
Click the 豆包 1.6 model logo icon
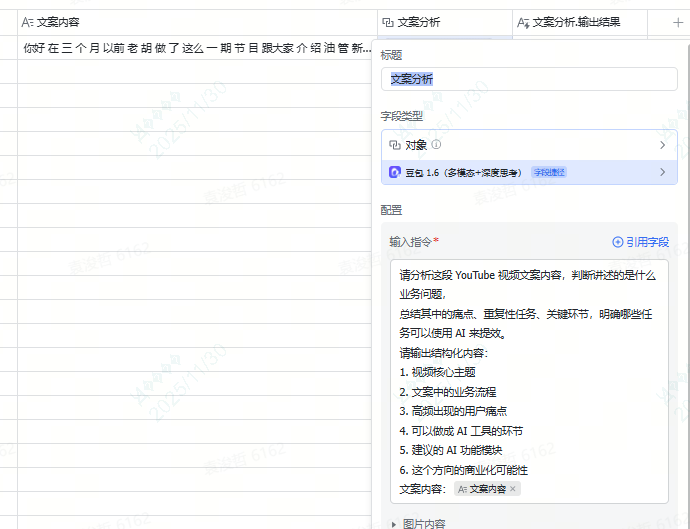click(x=395, y=172)
